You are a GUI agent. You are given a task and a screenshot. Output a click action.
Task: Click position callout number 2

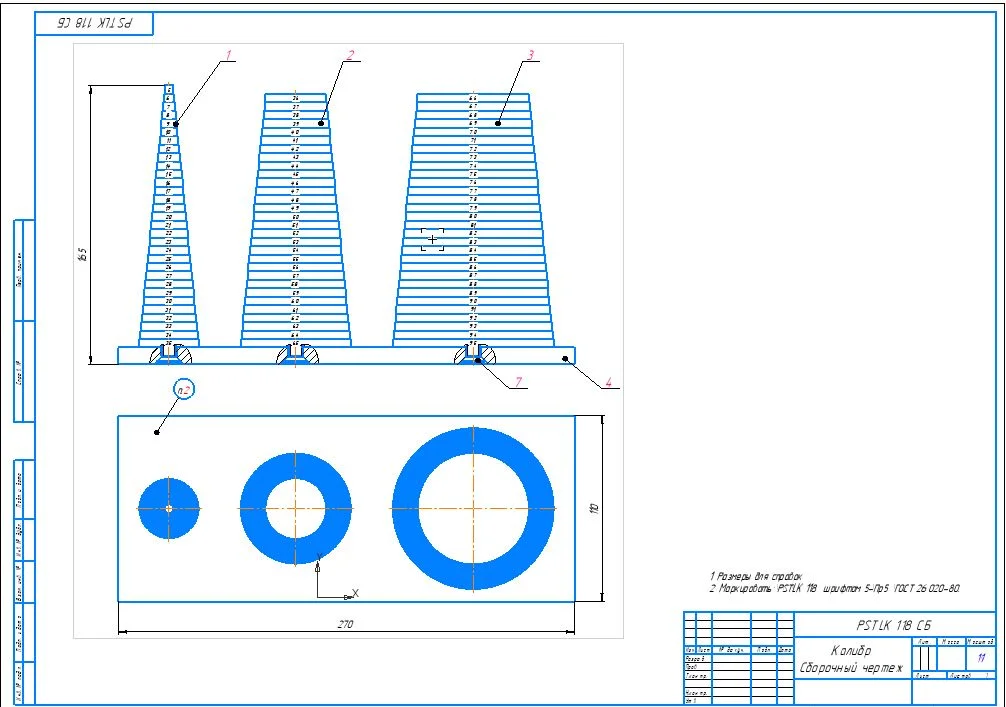[348, 55]
